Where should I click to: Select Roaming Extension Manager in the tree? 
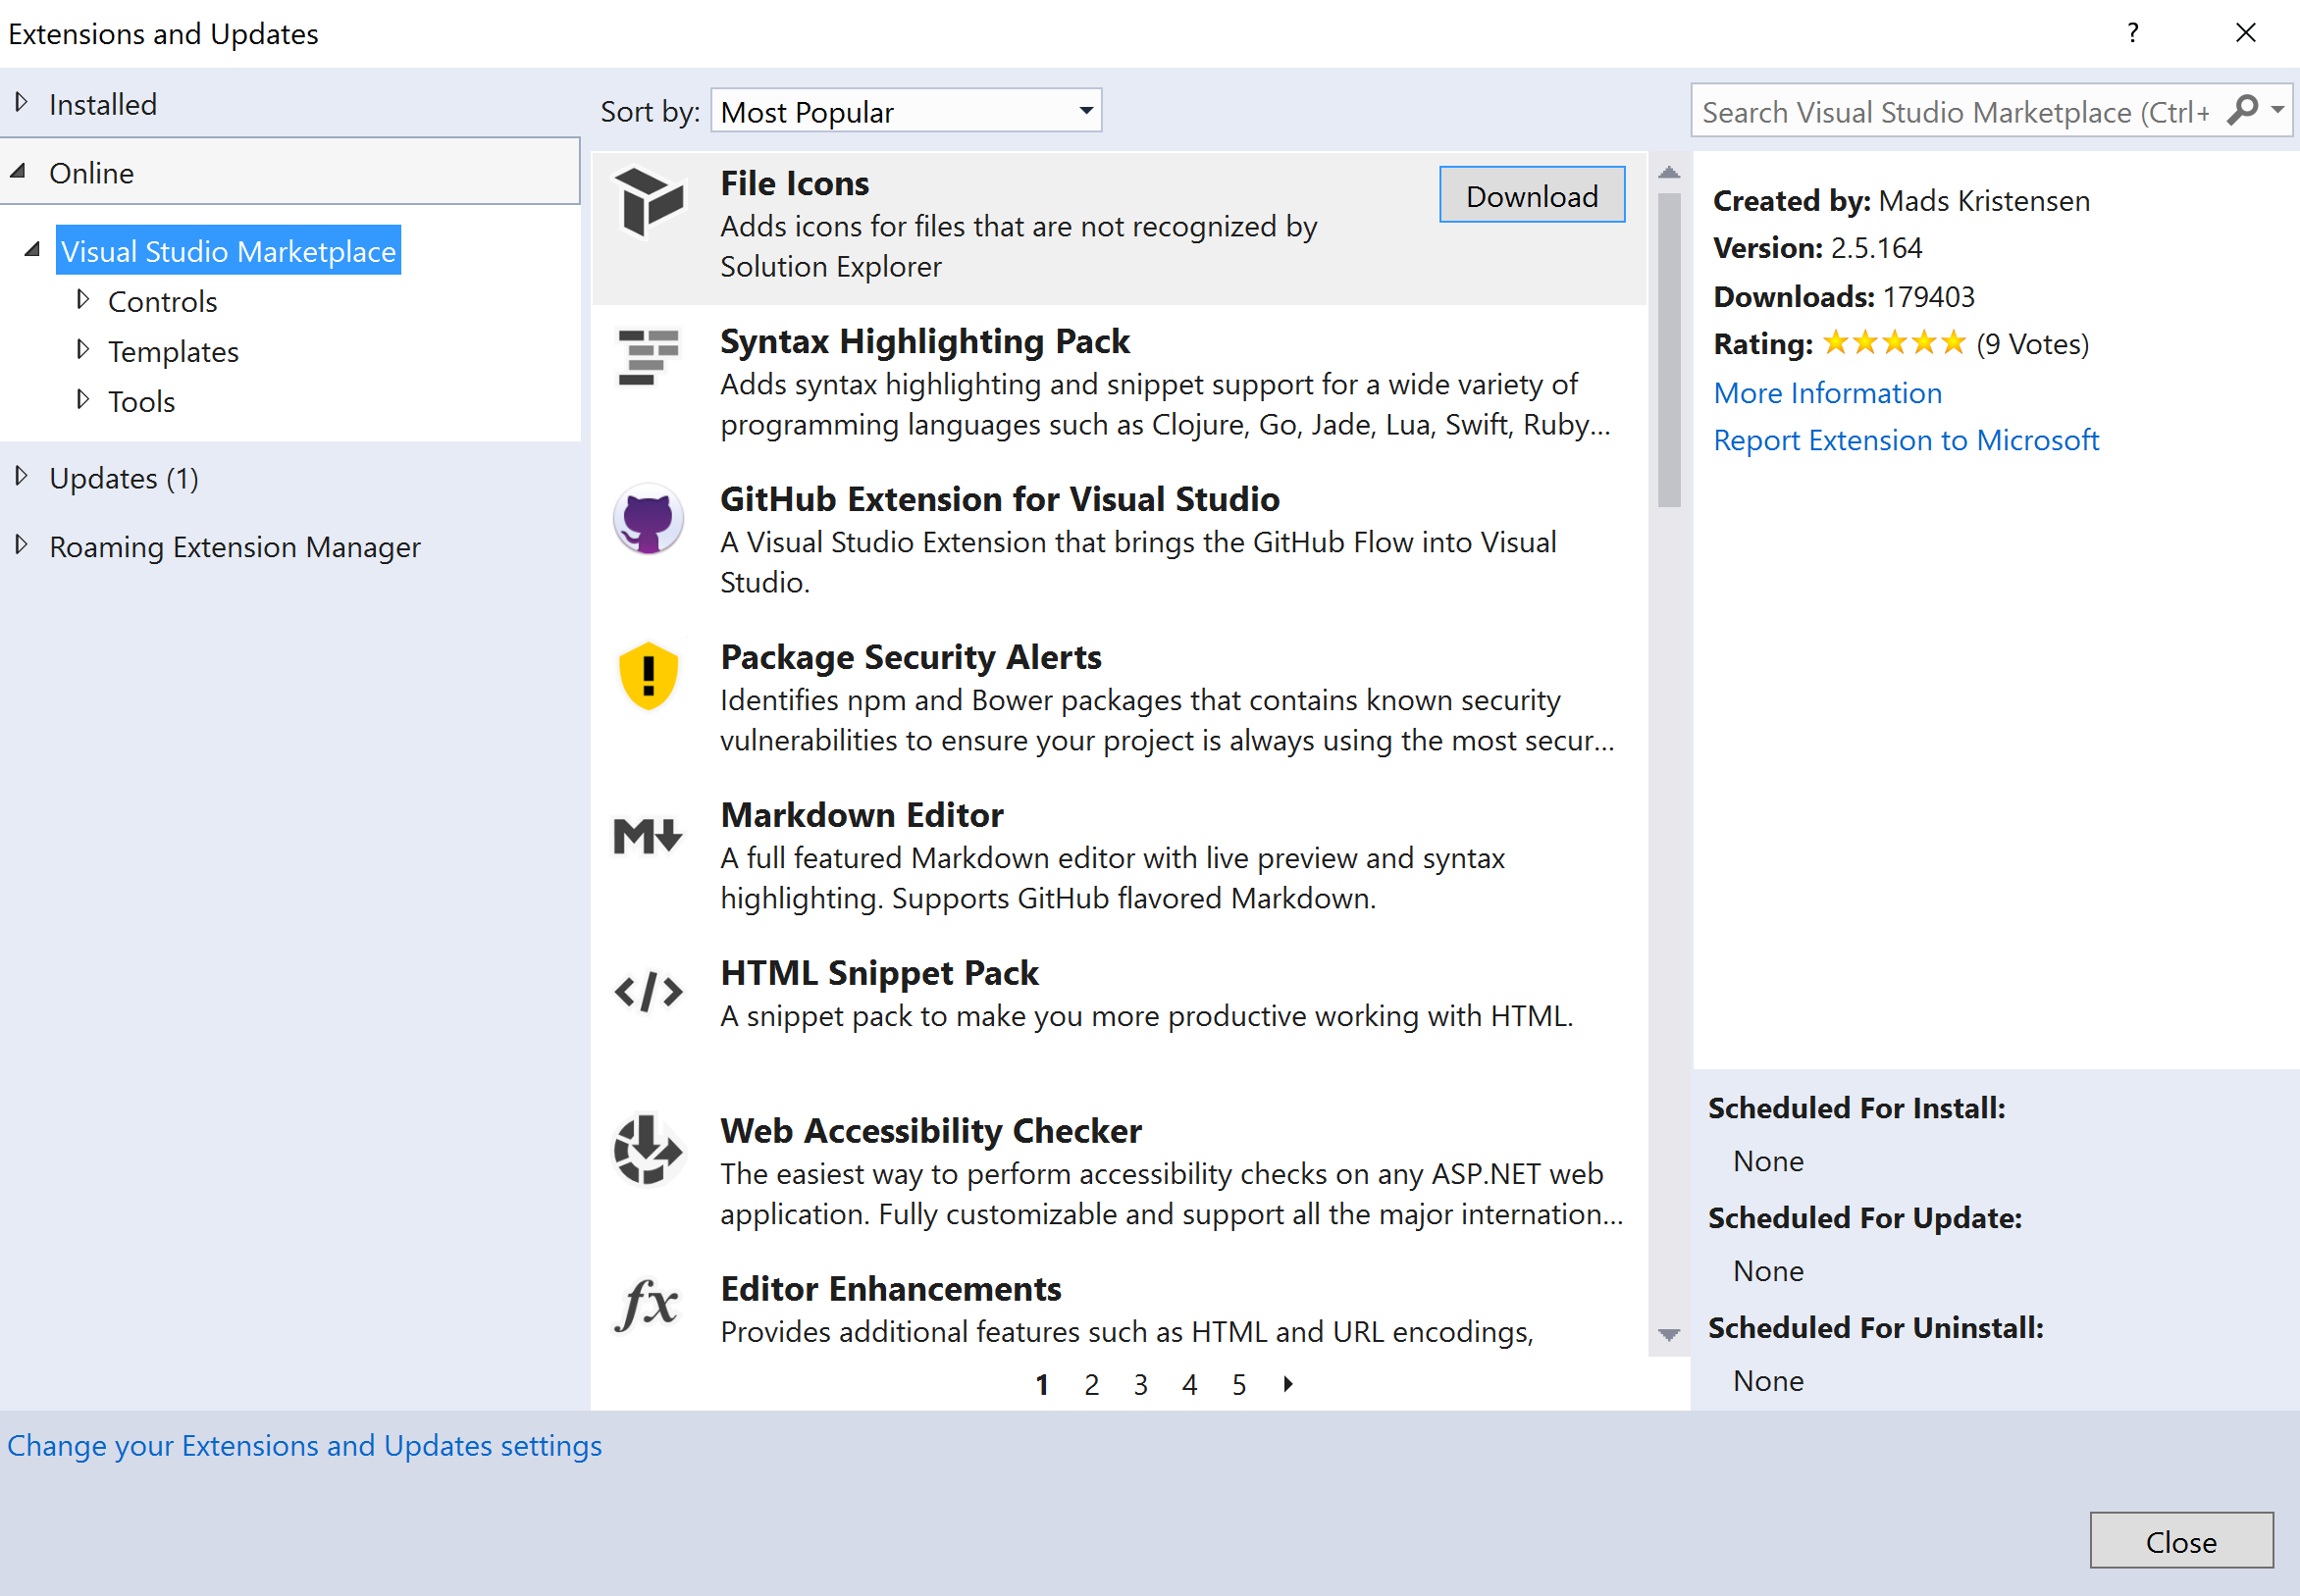pos(235,547)
